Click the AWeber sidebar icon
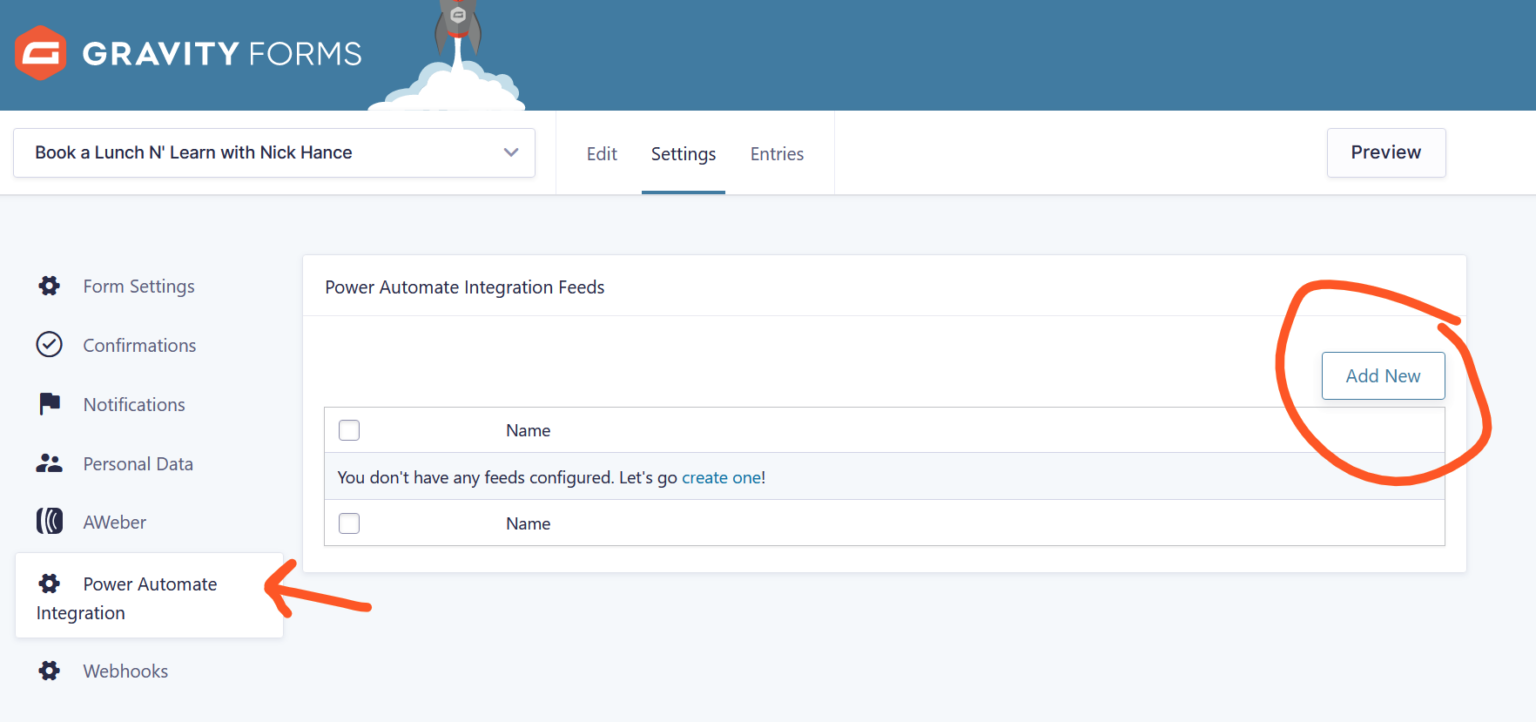 point(48,521)
